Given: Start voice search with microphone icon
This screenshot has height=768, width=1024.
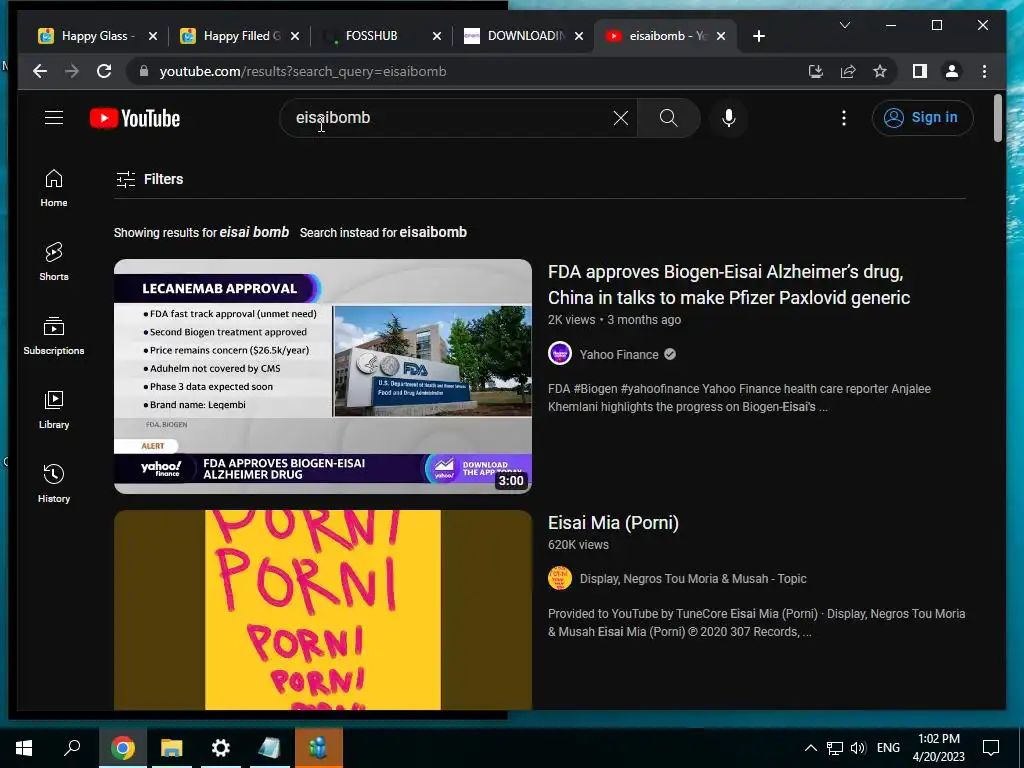Looking at the screenshot, I should point(729,118).
